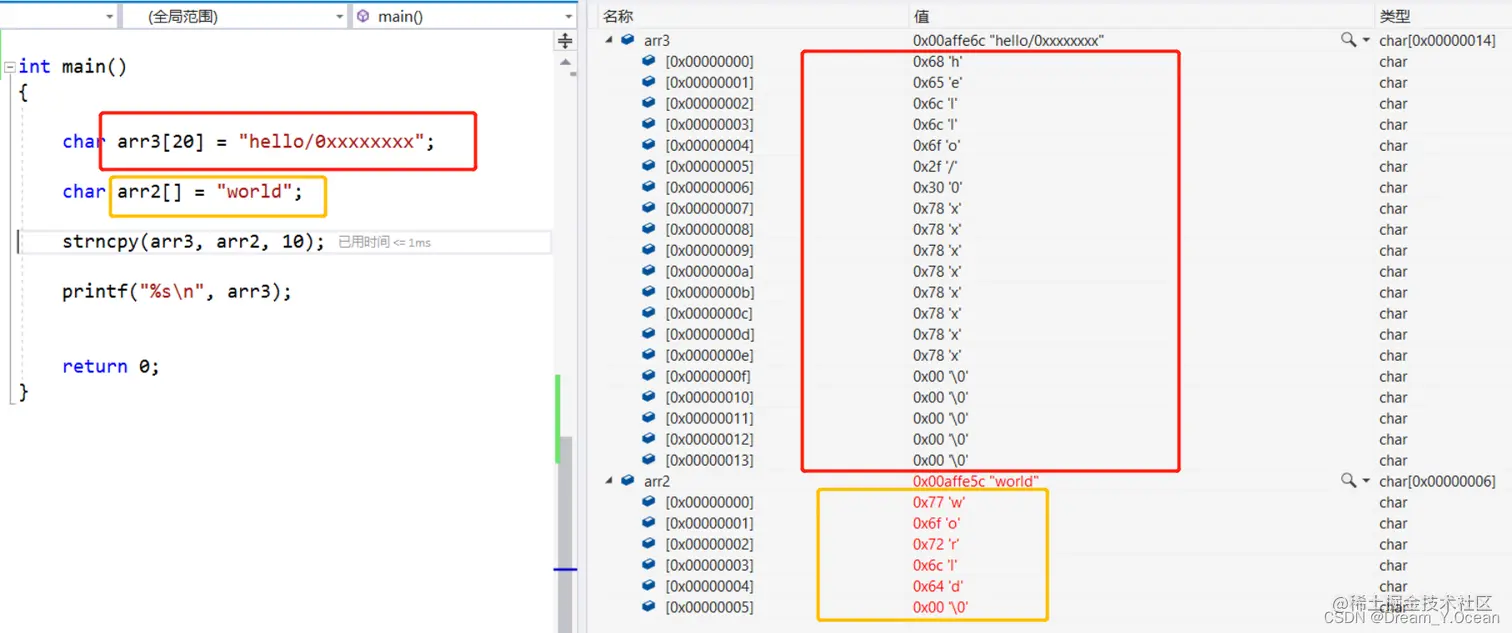Click the magnifier visualizer icon on arr3 row

[1349, 40]
